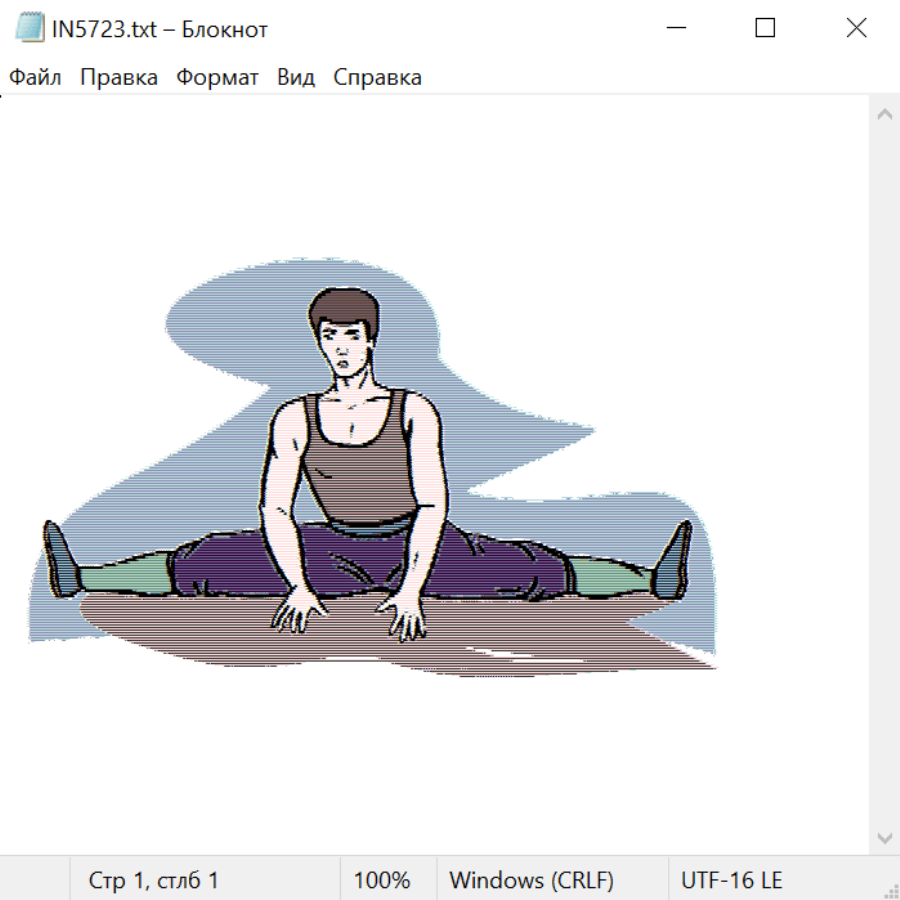Open the Файл menu
Viewport: 900px width, 900px height.
pyautogui.click(x=35, y=78)
